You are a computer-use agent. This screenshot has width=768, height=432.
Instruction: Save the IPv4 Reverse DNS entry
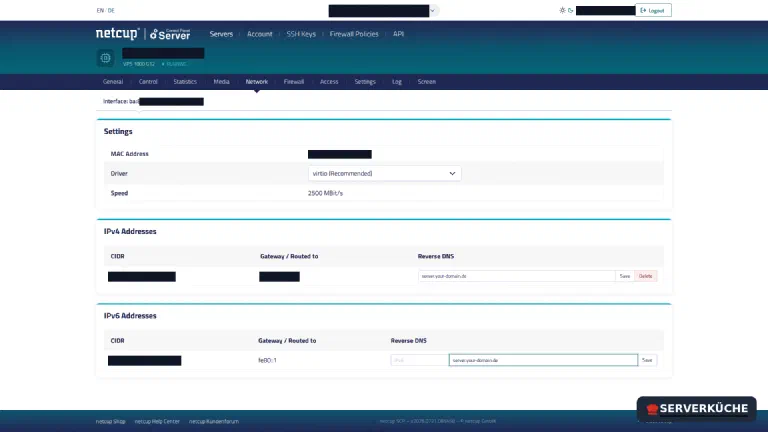tap(624, 276)
